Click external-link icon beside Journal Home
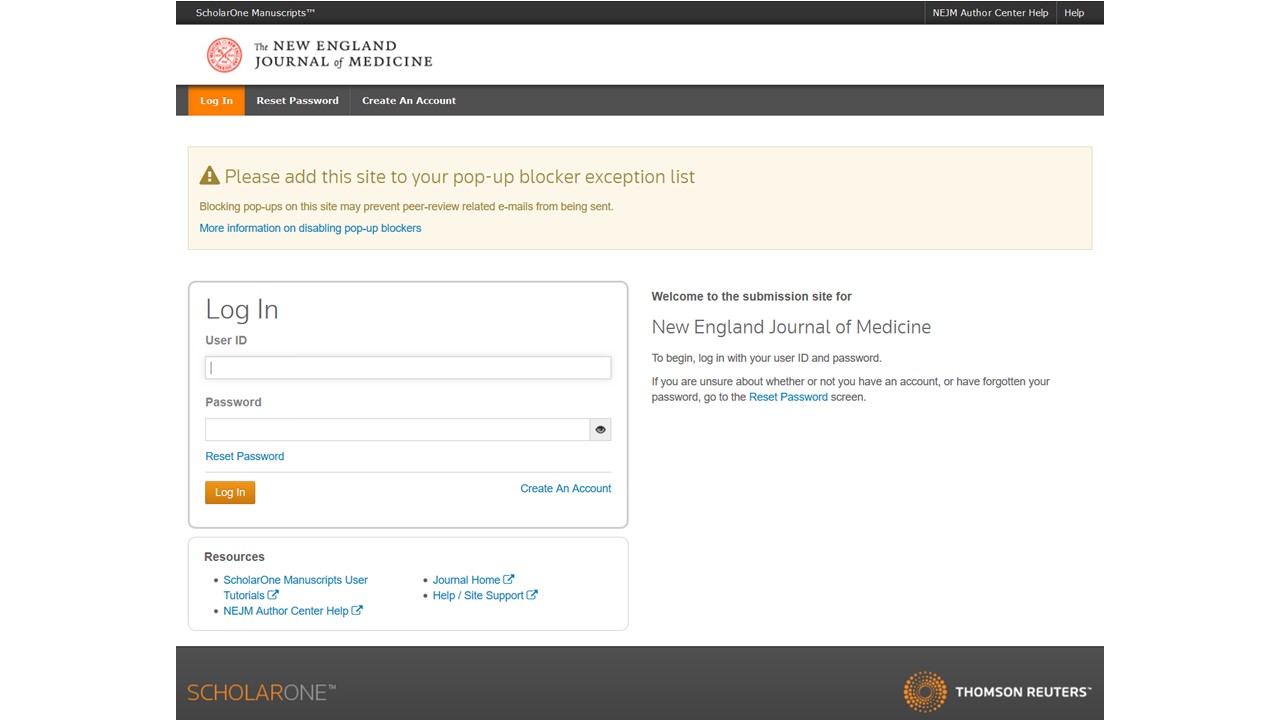This screenshot has width=1280, height=720. click(x=509, y=579)
